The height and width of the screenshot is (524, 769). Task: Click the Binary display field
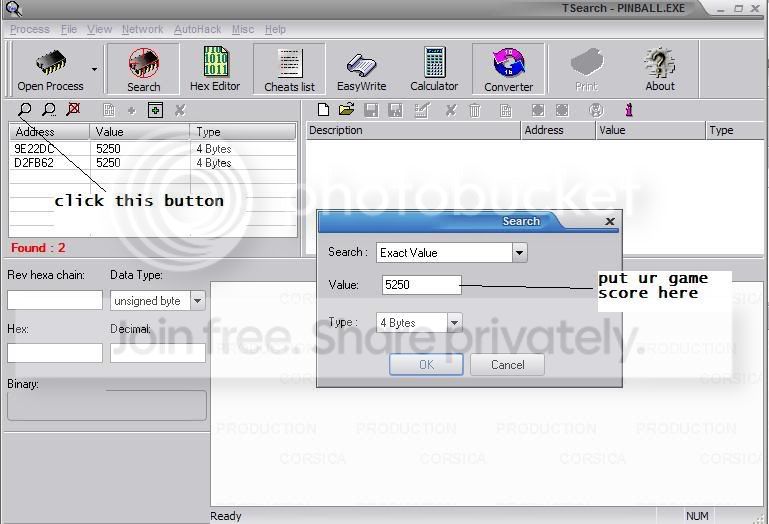tap(107, 405)
